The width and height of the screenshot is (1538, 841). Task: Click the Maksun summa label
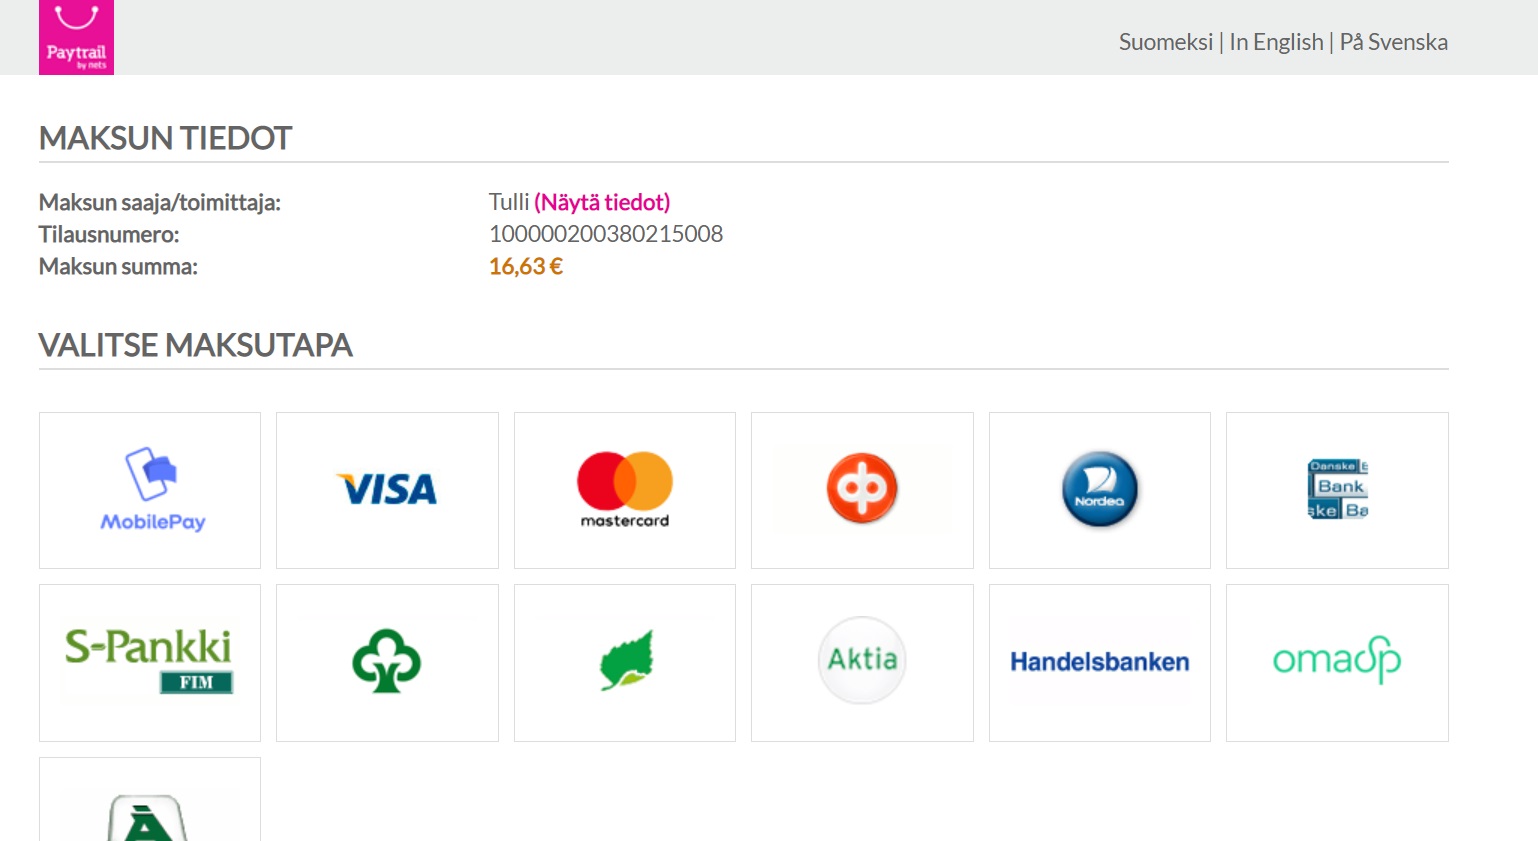pyautogui.click(x=118, y=267)
